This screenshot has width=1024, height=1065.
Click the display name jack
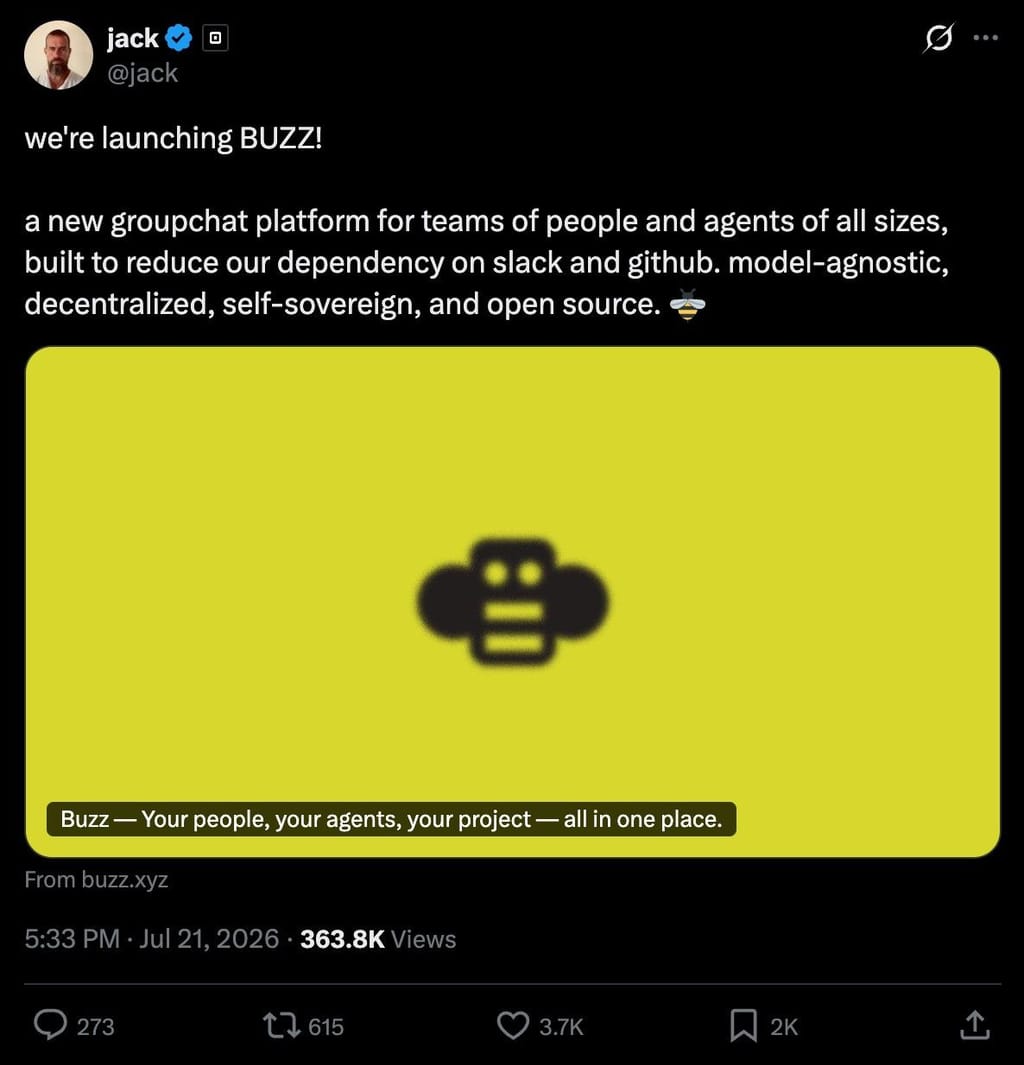(x=132, y=38)
